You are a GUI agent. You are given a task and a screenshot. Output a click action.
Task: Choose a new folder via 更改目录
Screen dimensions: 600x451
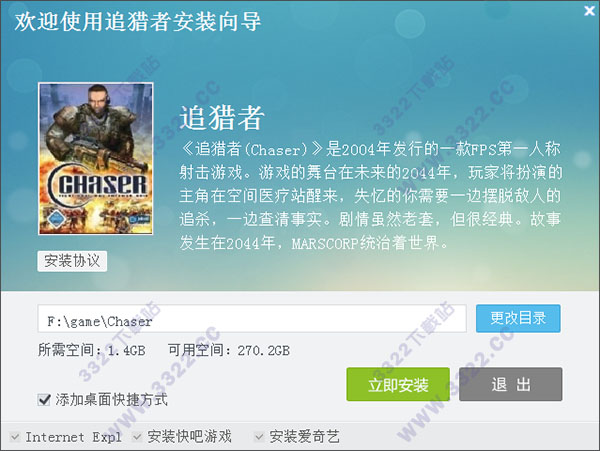tap(518, 318)
